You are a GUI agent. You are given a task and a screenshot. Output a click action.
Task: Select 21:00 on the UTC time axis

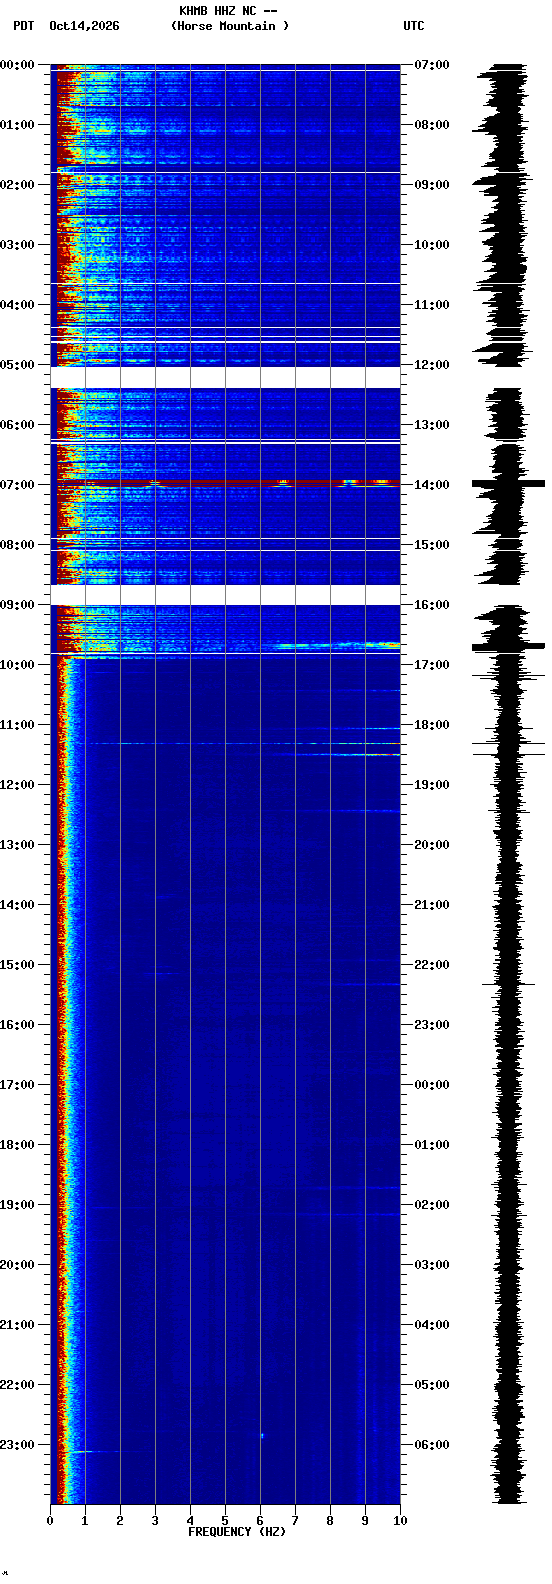pos(432,905)
